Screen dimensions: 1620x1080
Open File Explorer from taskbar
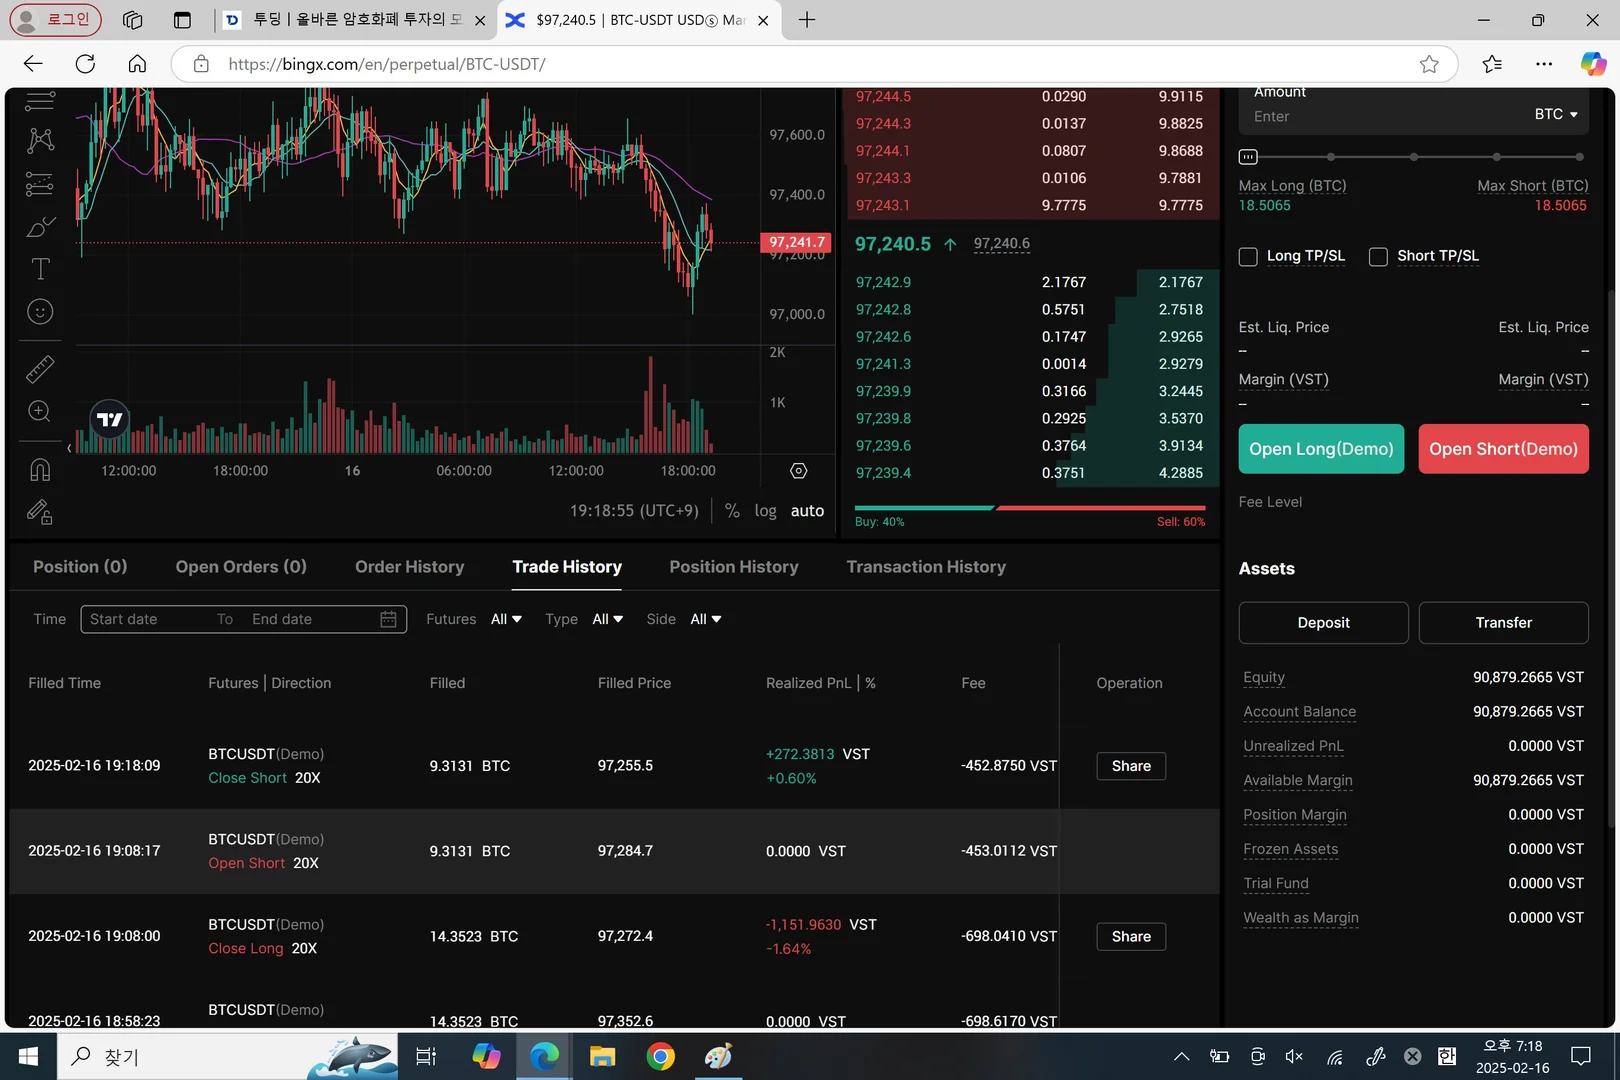(x=602, y=1056)
